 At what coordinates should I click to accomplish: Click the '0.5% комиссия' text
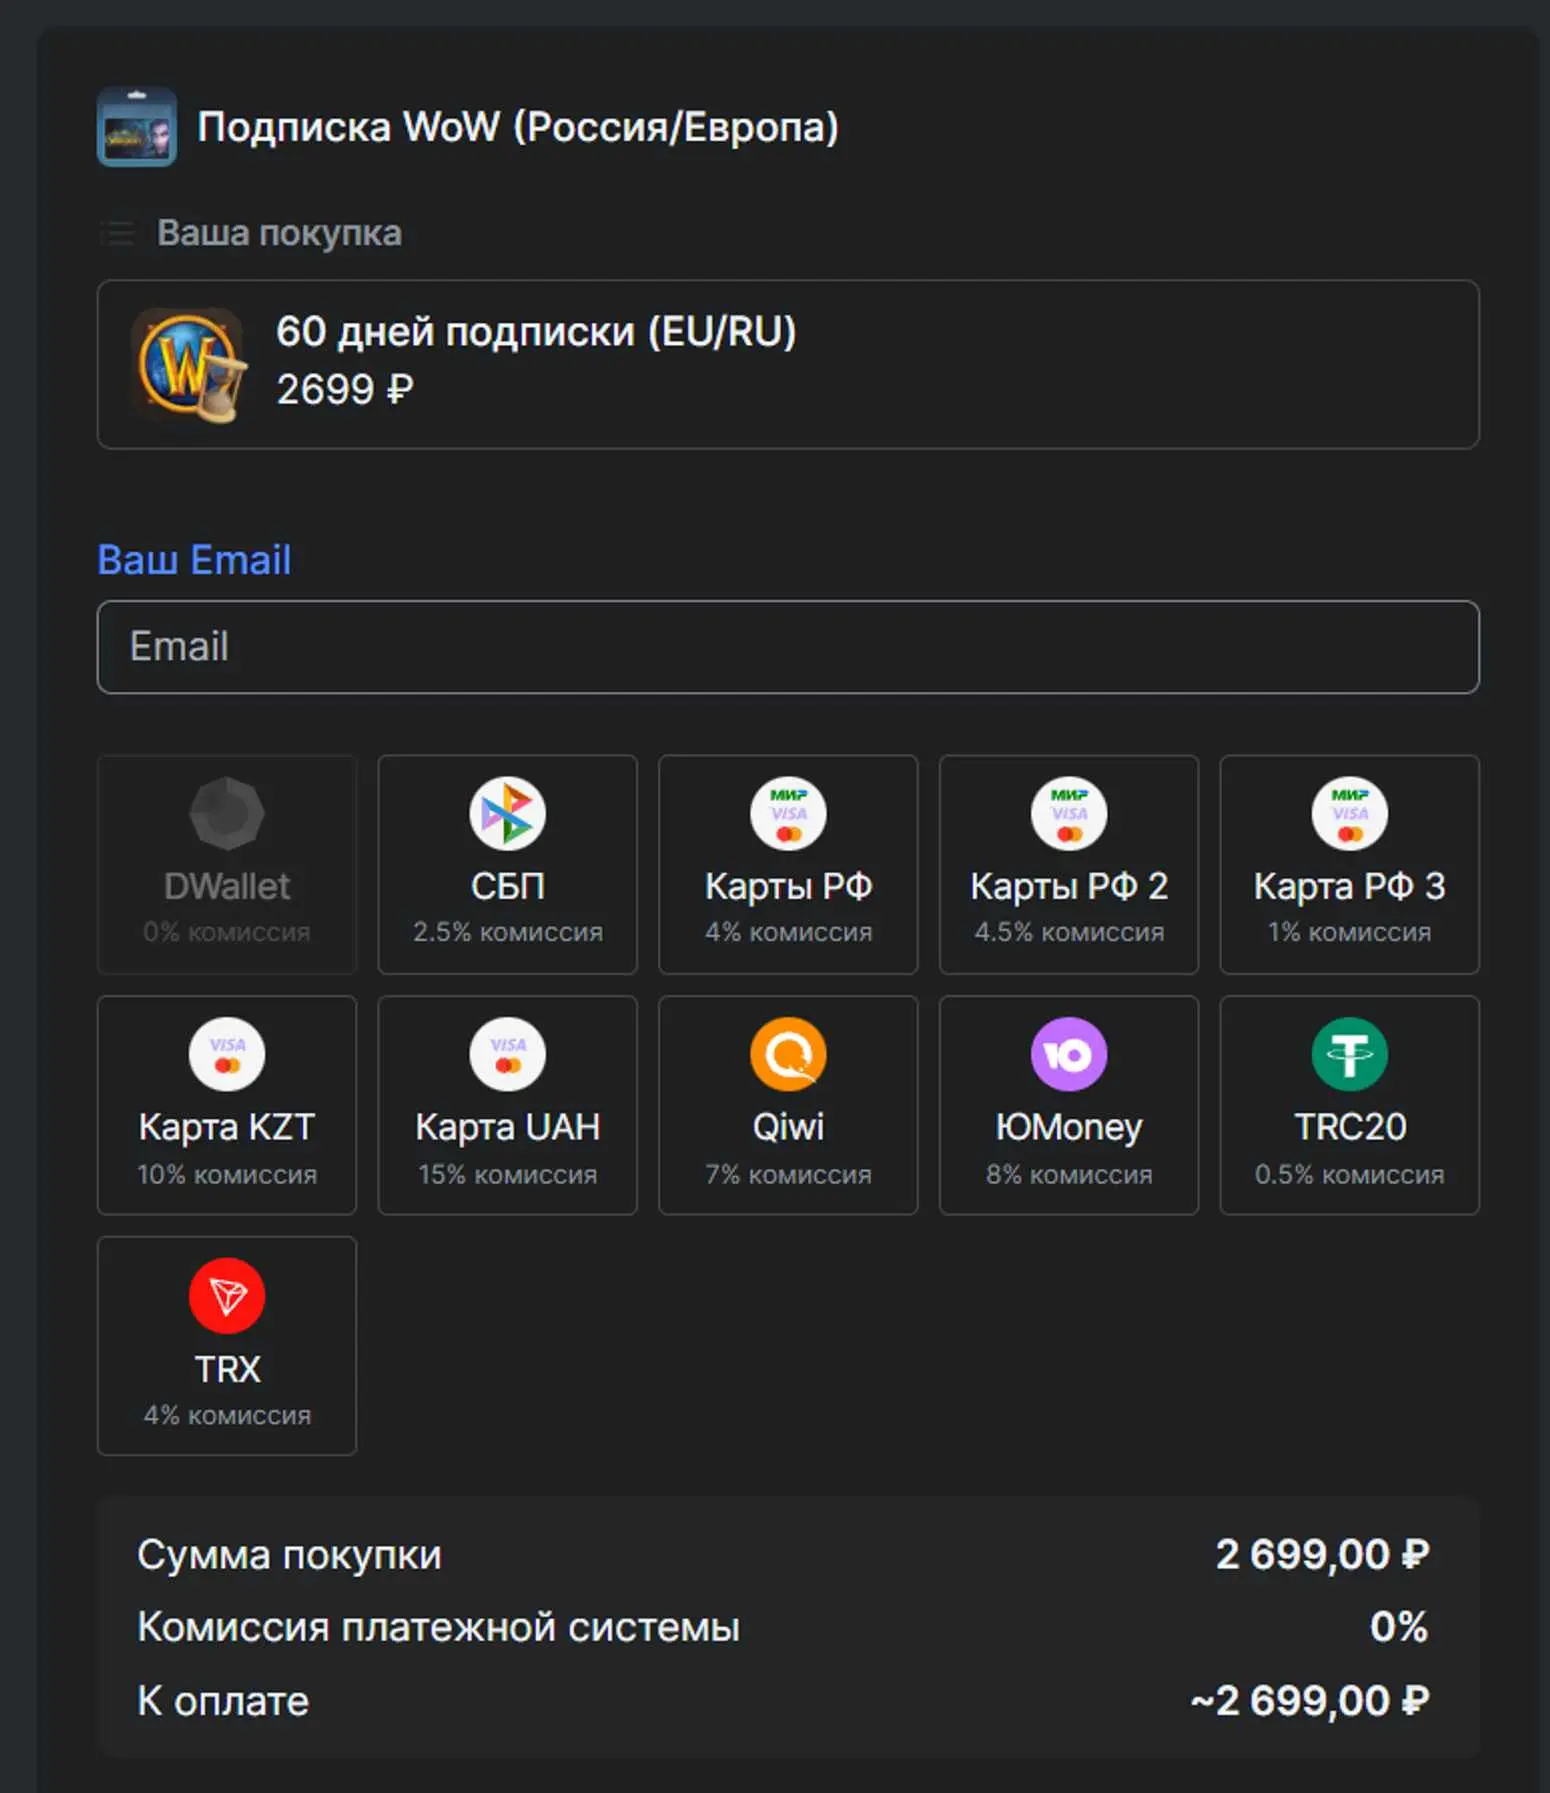pos(1349,1174)
